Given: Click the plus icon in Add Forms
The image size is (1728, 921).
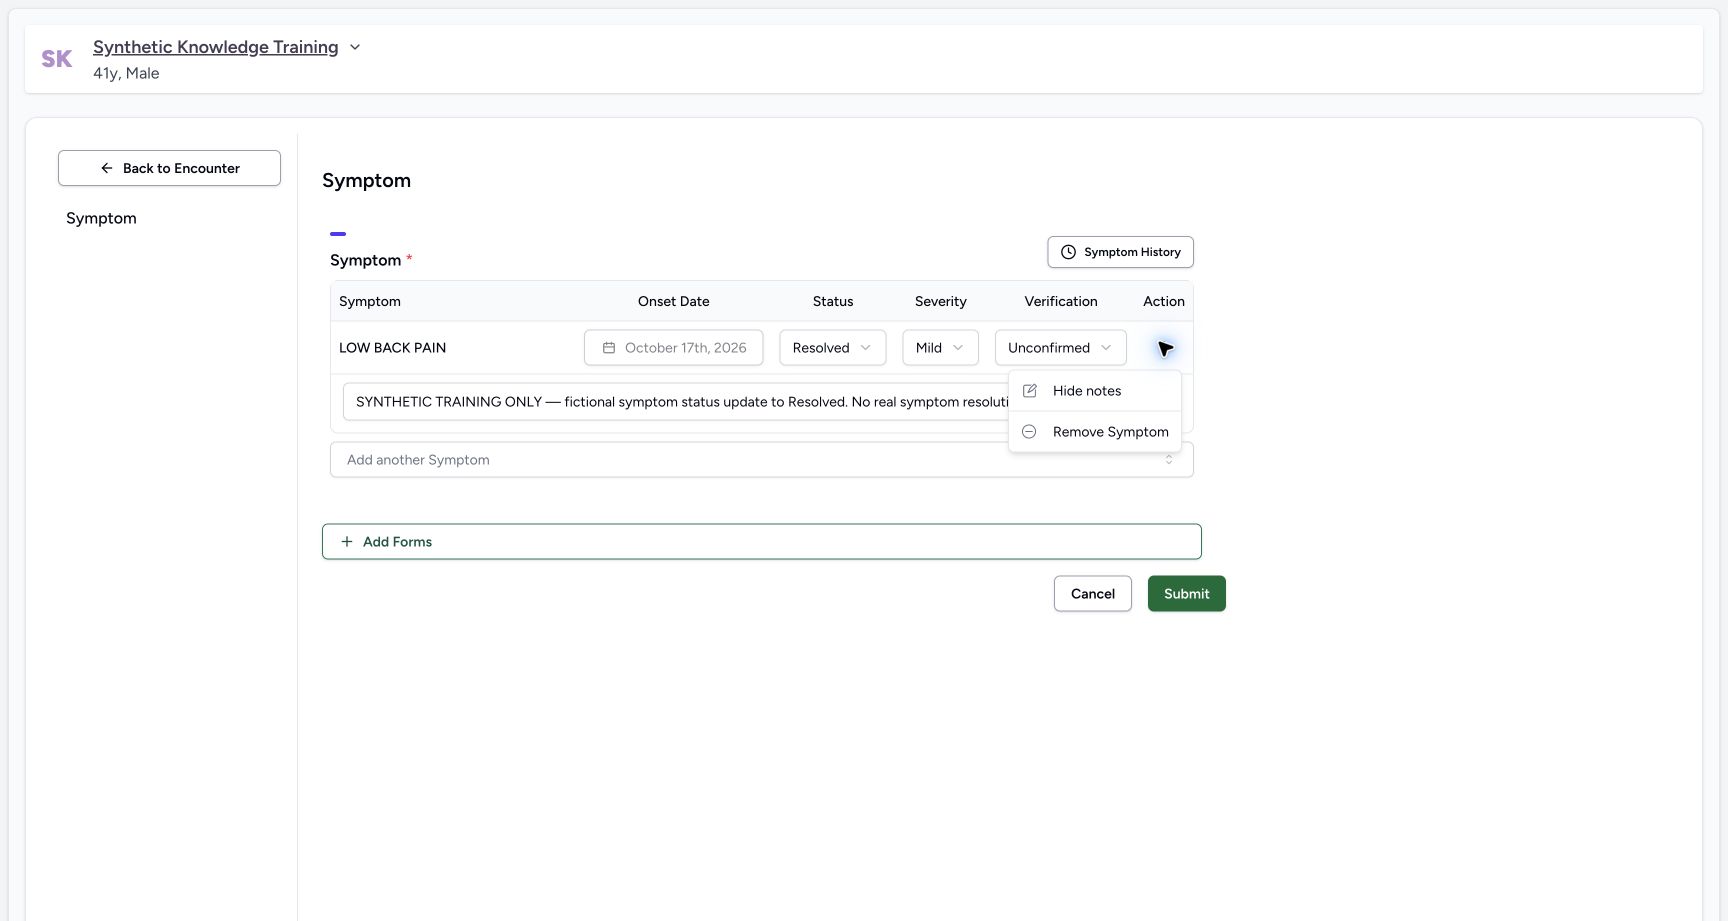Looking at the screenshot, I should point(347,542).
